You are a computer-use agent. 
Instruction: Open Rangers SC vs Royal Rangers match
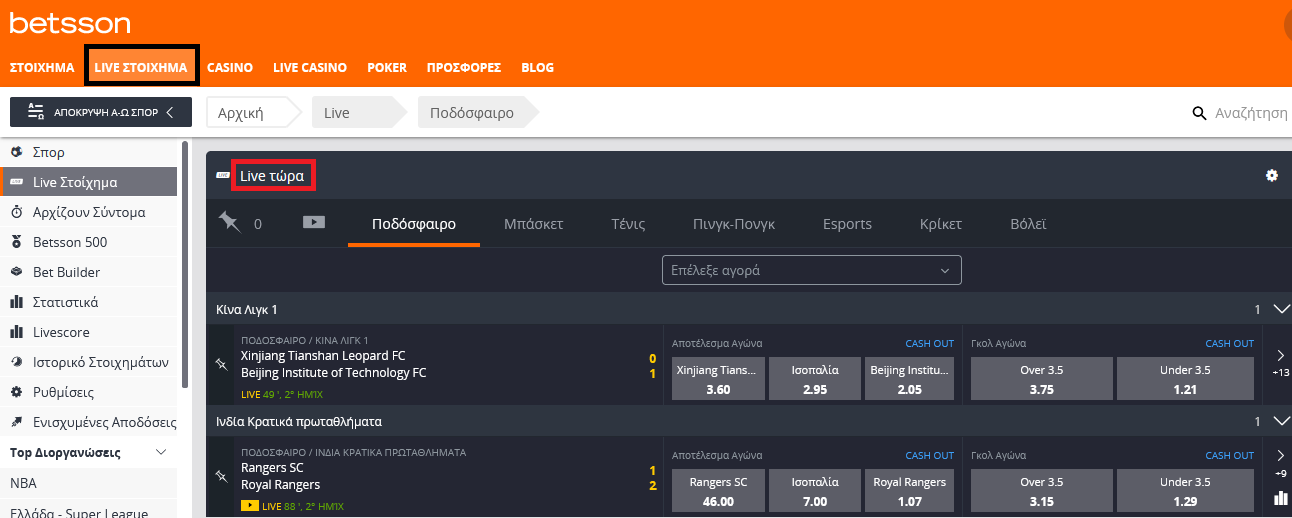[281, 476]
